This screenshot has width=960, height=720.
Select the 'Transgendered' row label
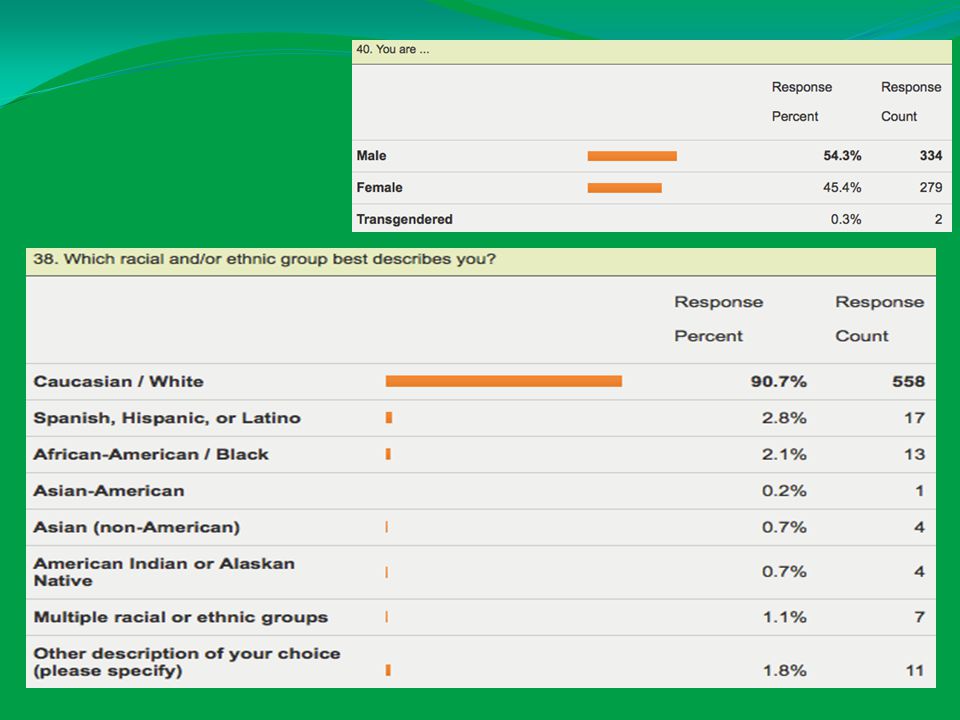(404, 219)
